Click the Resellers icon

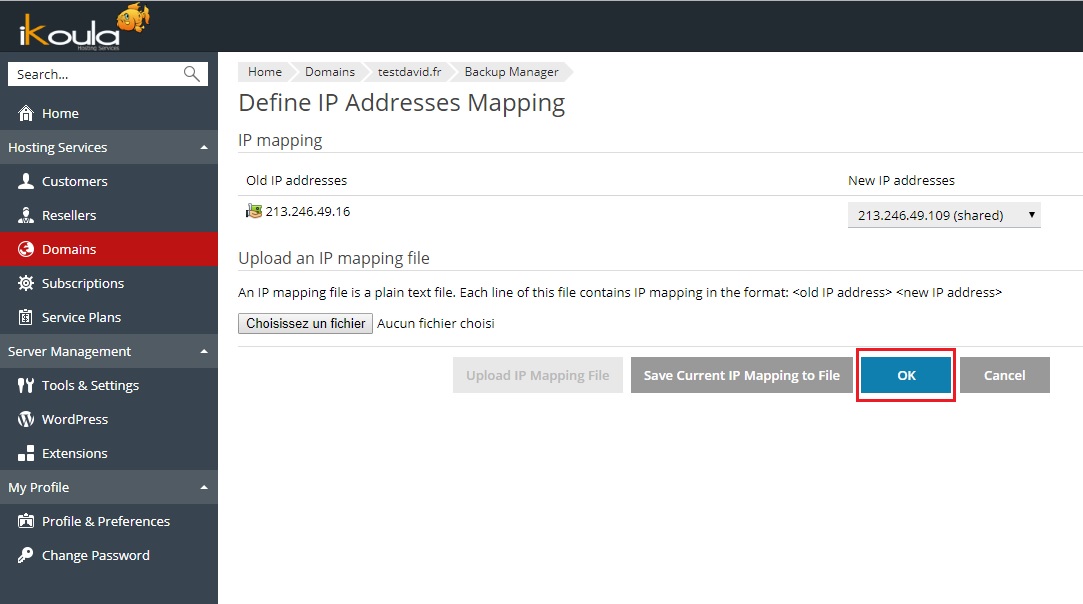[26, 215]
